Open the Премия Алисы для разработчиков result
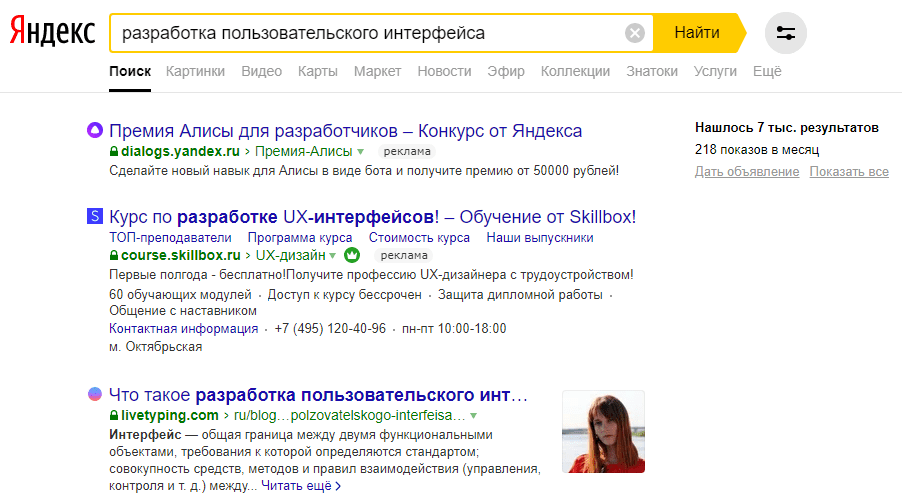Image resolution: width=902 pixels, height=498 pixels. point(345,131)
